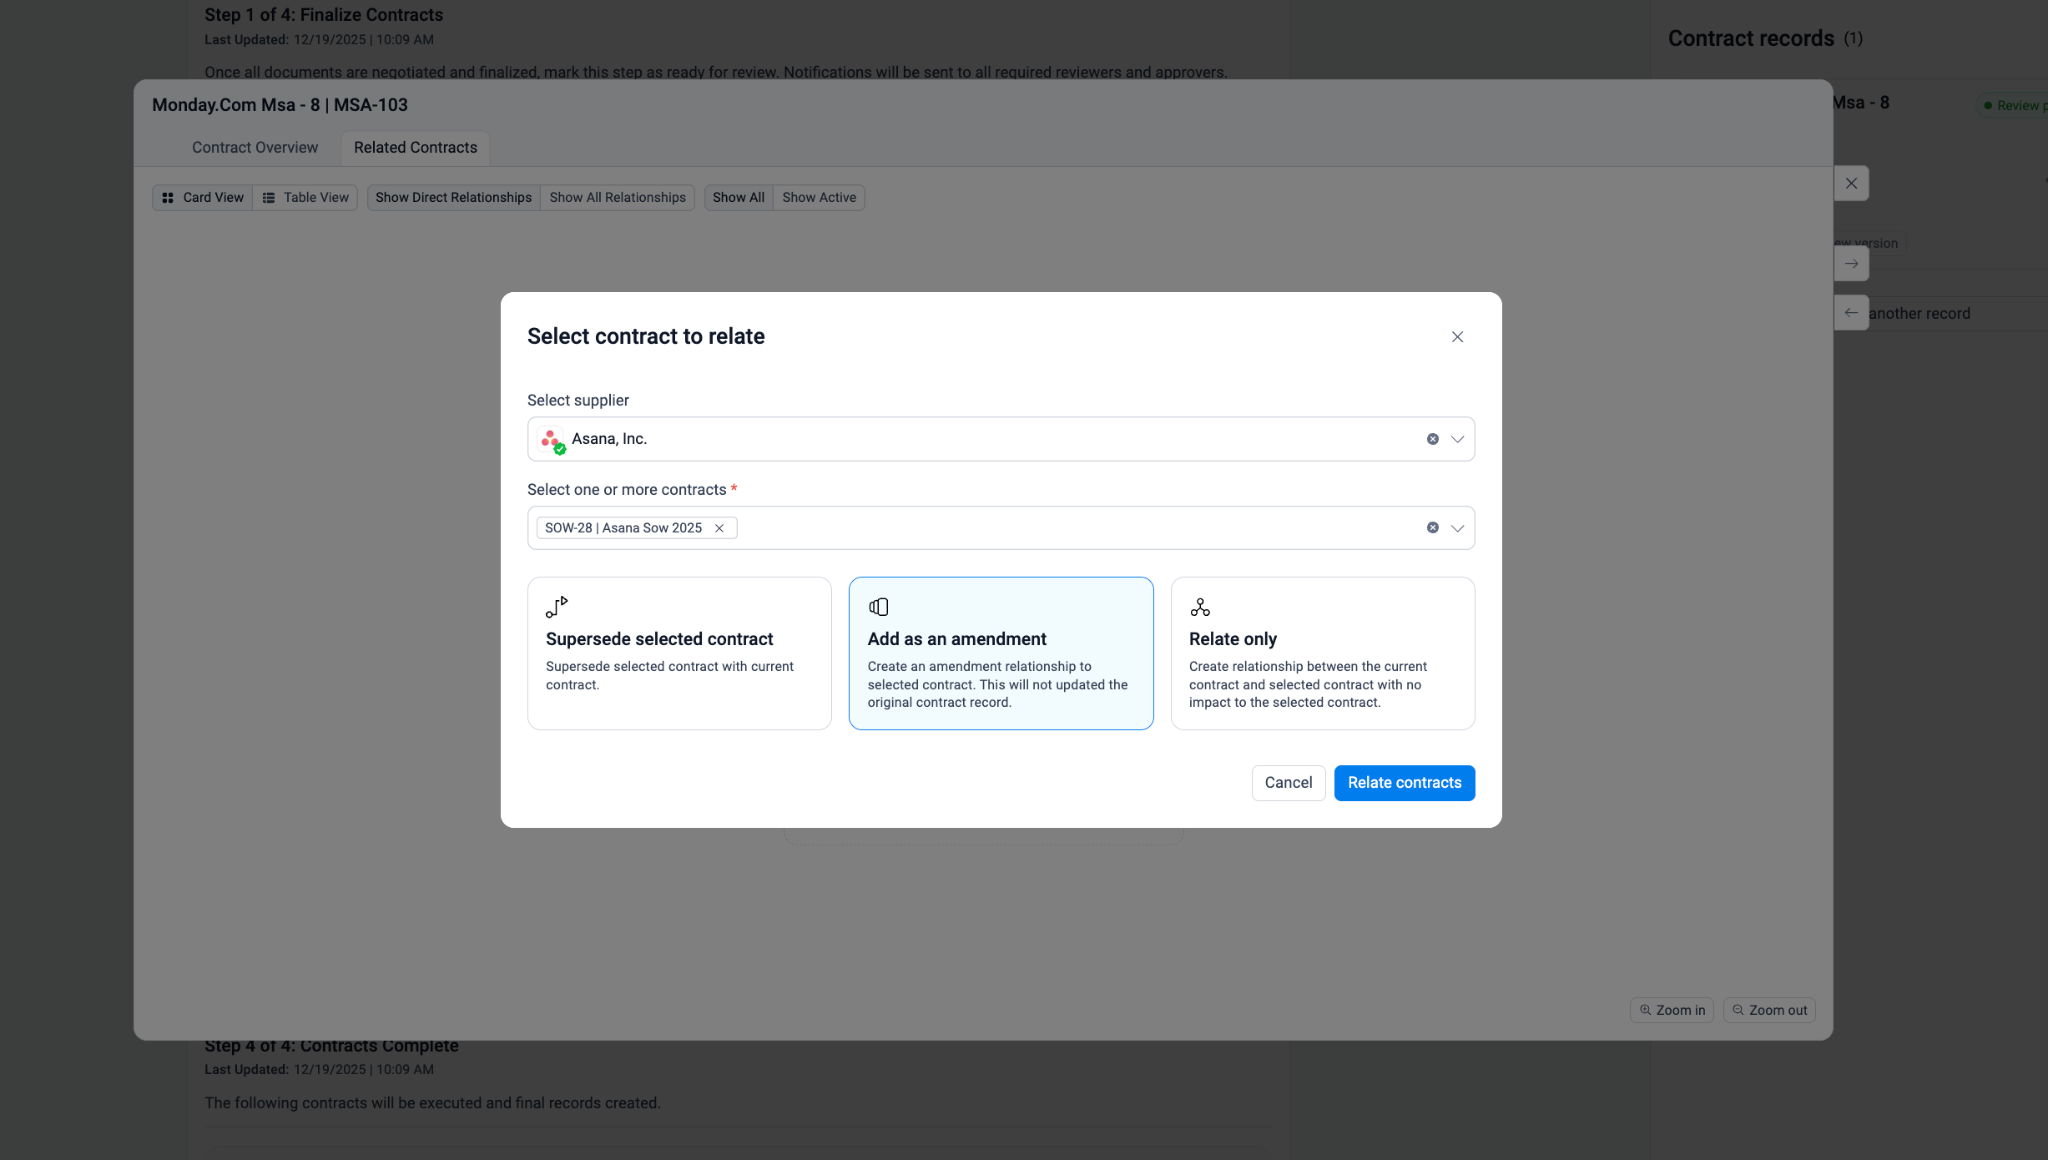Expand the Select supplier dropdown
The image size is (2048, 1160).
pos(1457,439)
